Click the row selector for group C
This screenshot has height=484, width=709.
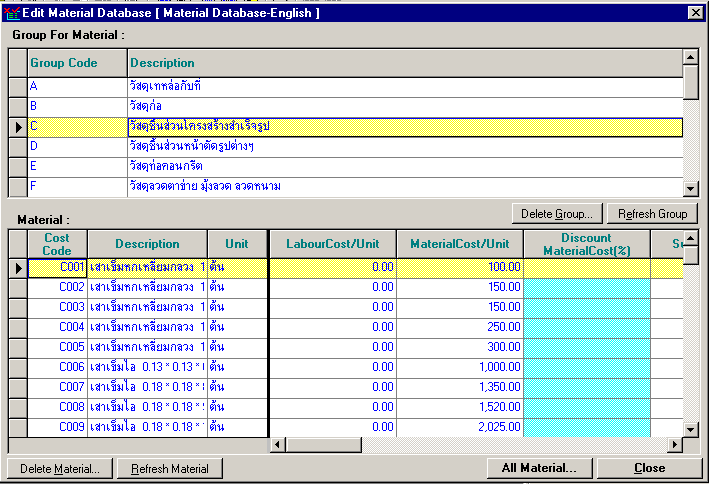click(18, 127)
